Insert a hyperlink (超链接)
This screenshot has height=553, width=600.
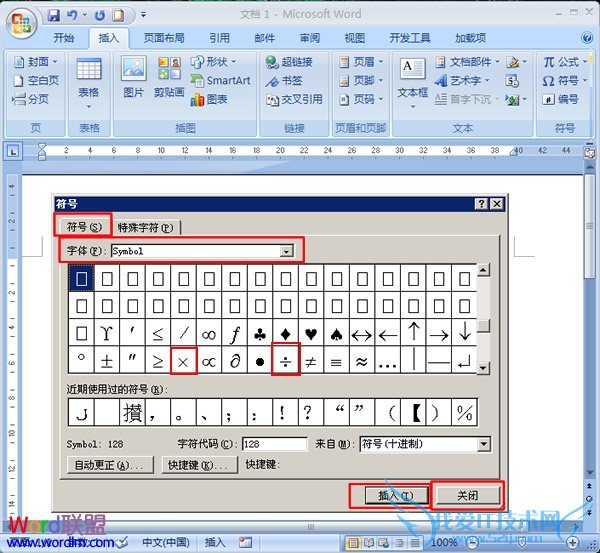(289, 62)
